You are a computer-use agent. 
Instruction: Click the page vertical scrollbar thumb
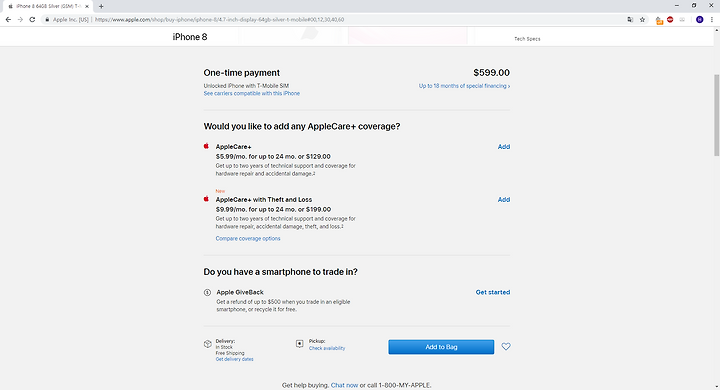716,115
